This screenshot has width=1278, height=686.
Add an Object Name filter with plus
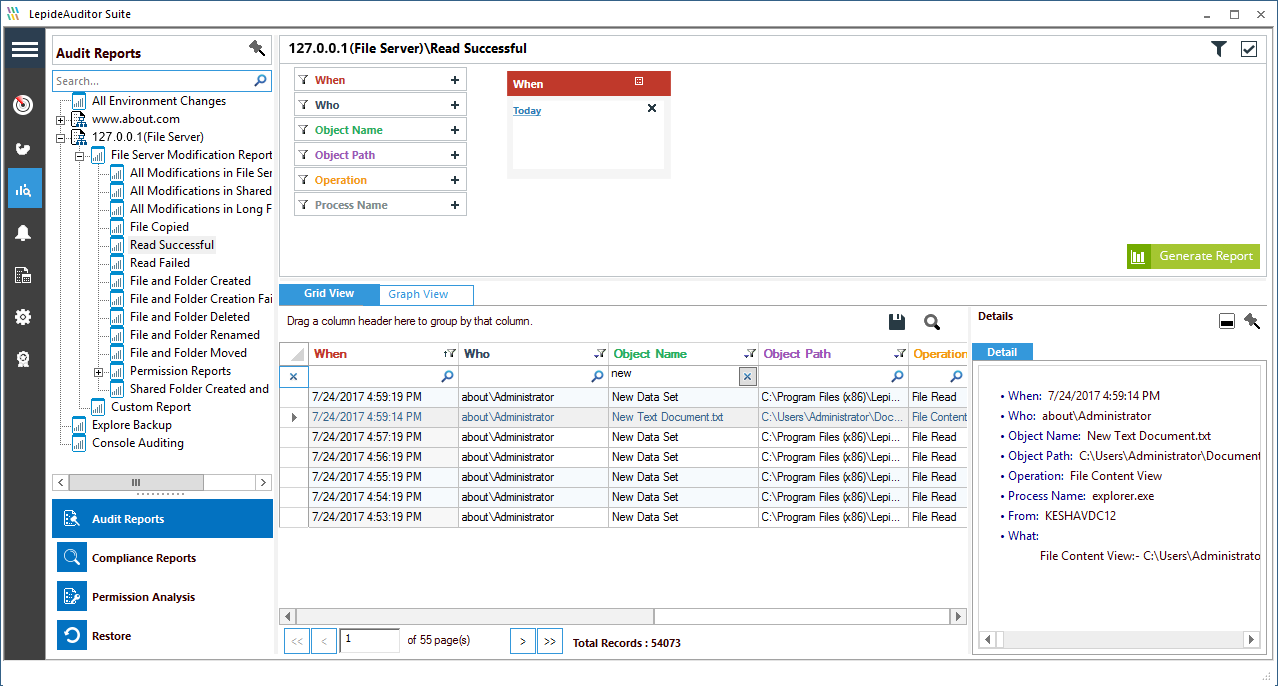455,130
